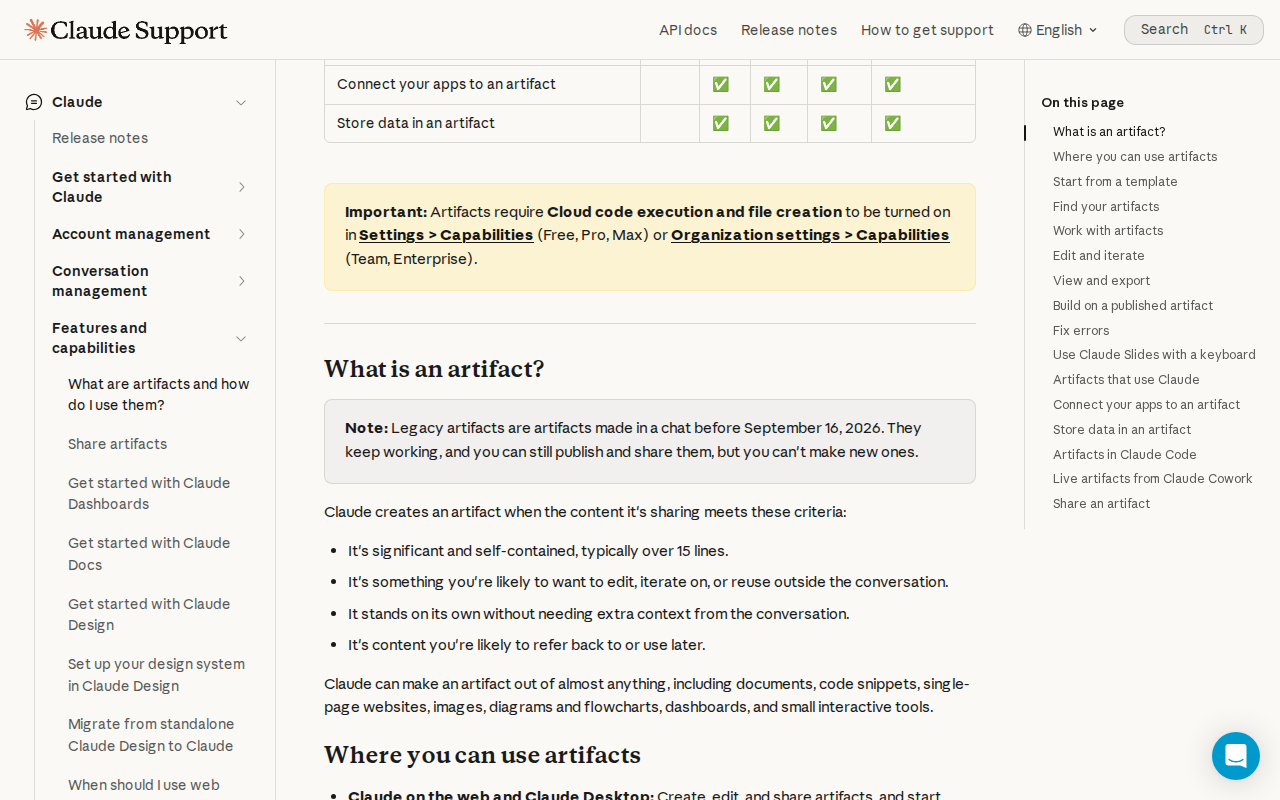
Task: Jump to Where you can use artifacts
Action: pos(1135,157)
